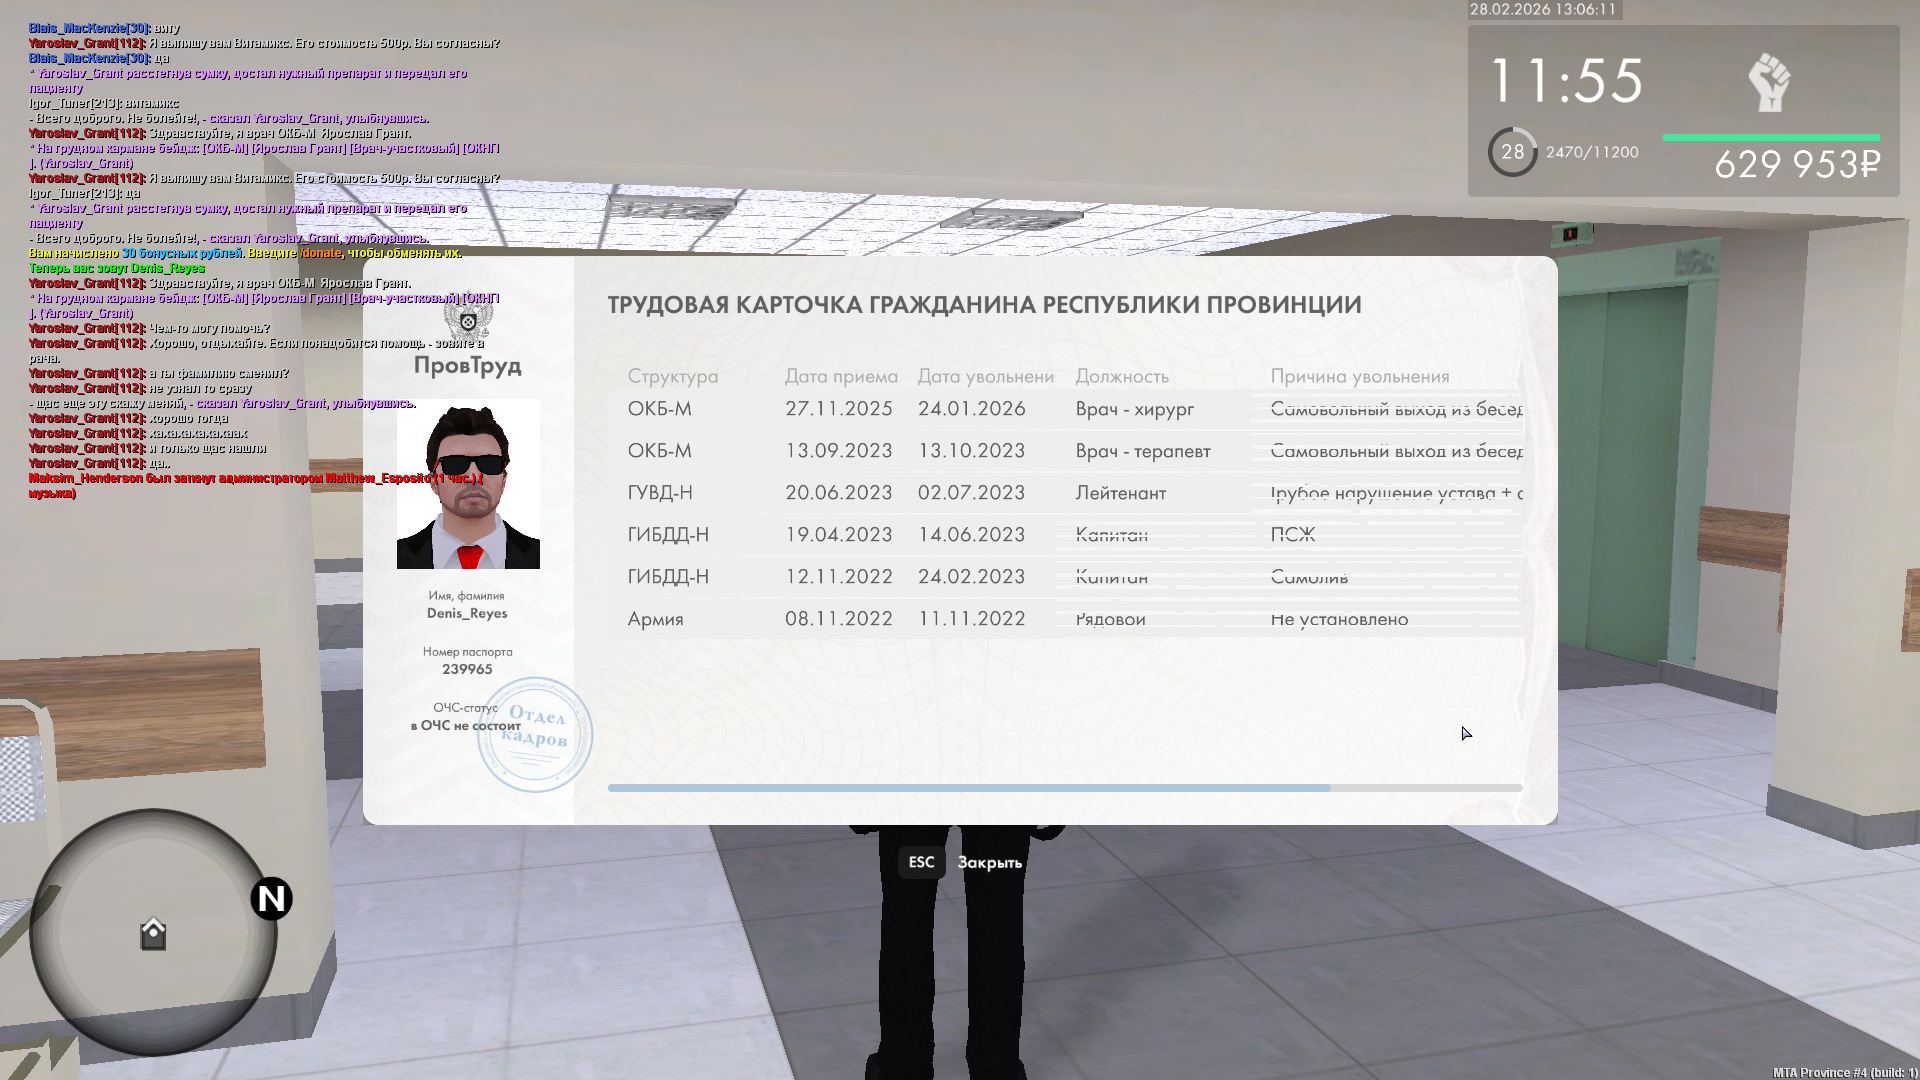Click the 629 953₽ money balance
The width and height of the screenshot is (1920, 1080).
1797,165
